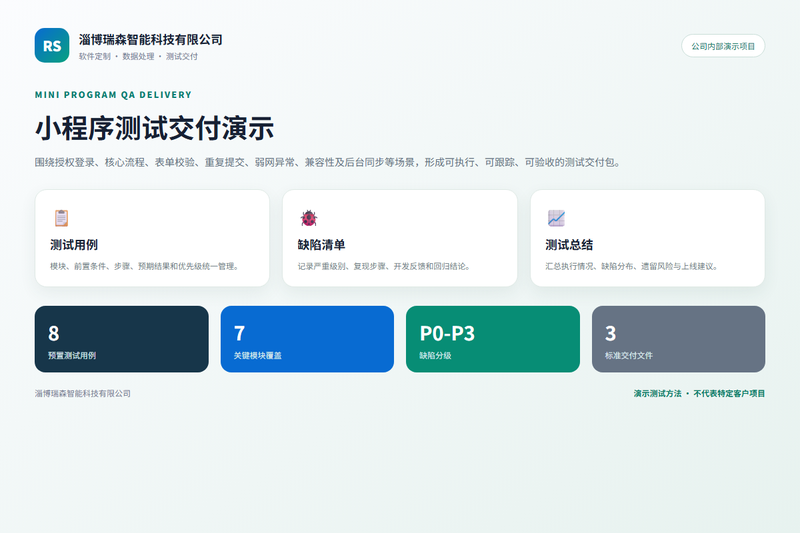Viewport: 800px width, 533px height.
Task: Select the 关键模块覆盖 stat tile
Action: [307, 339]
